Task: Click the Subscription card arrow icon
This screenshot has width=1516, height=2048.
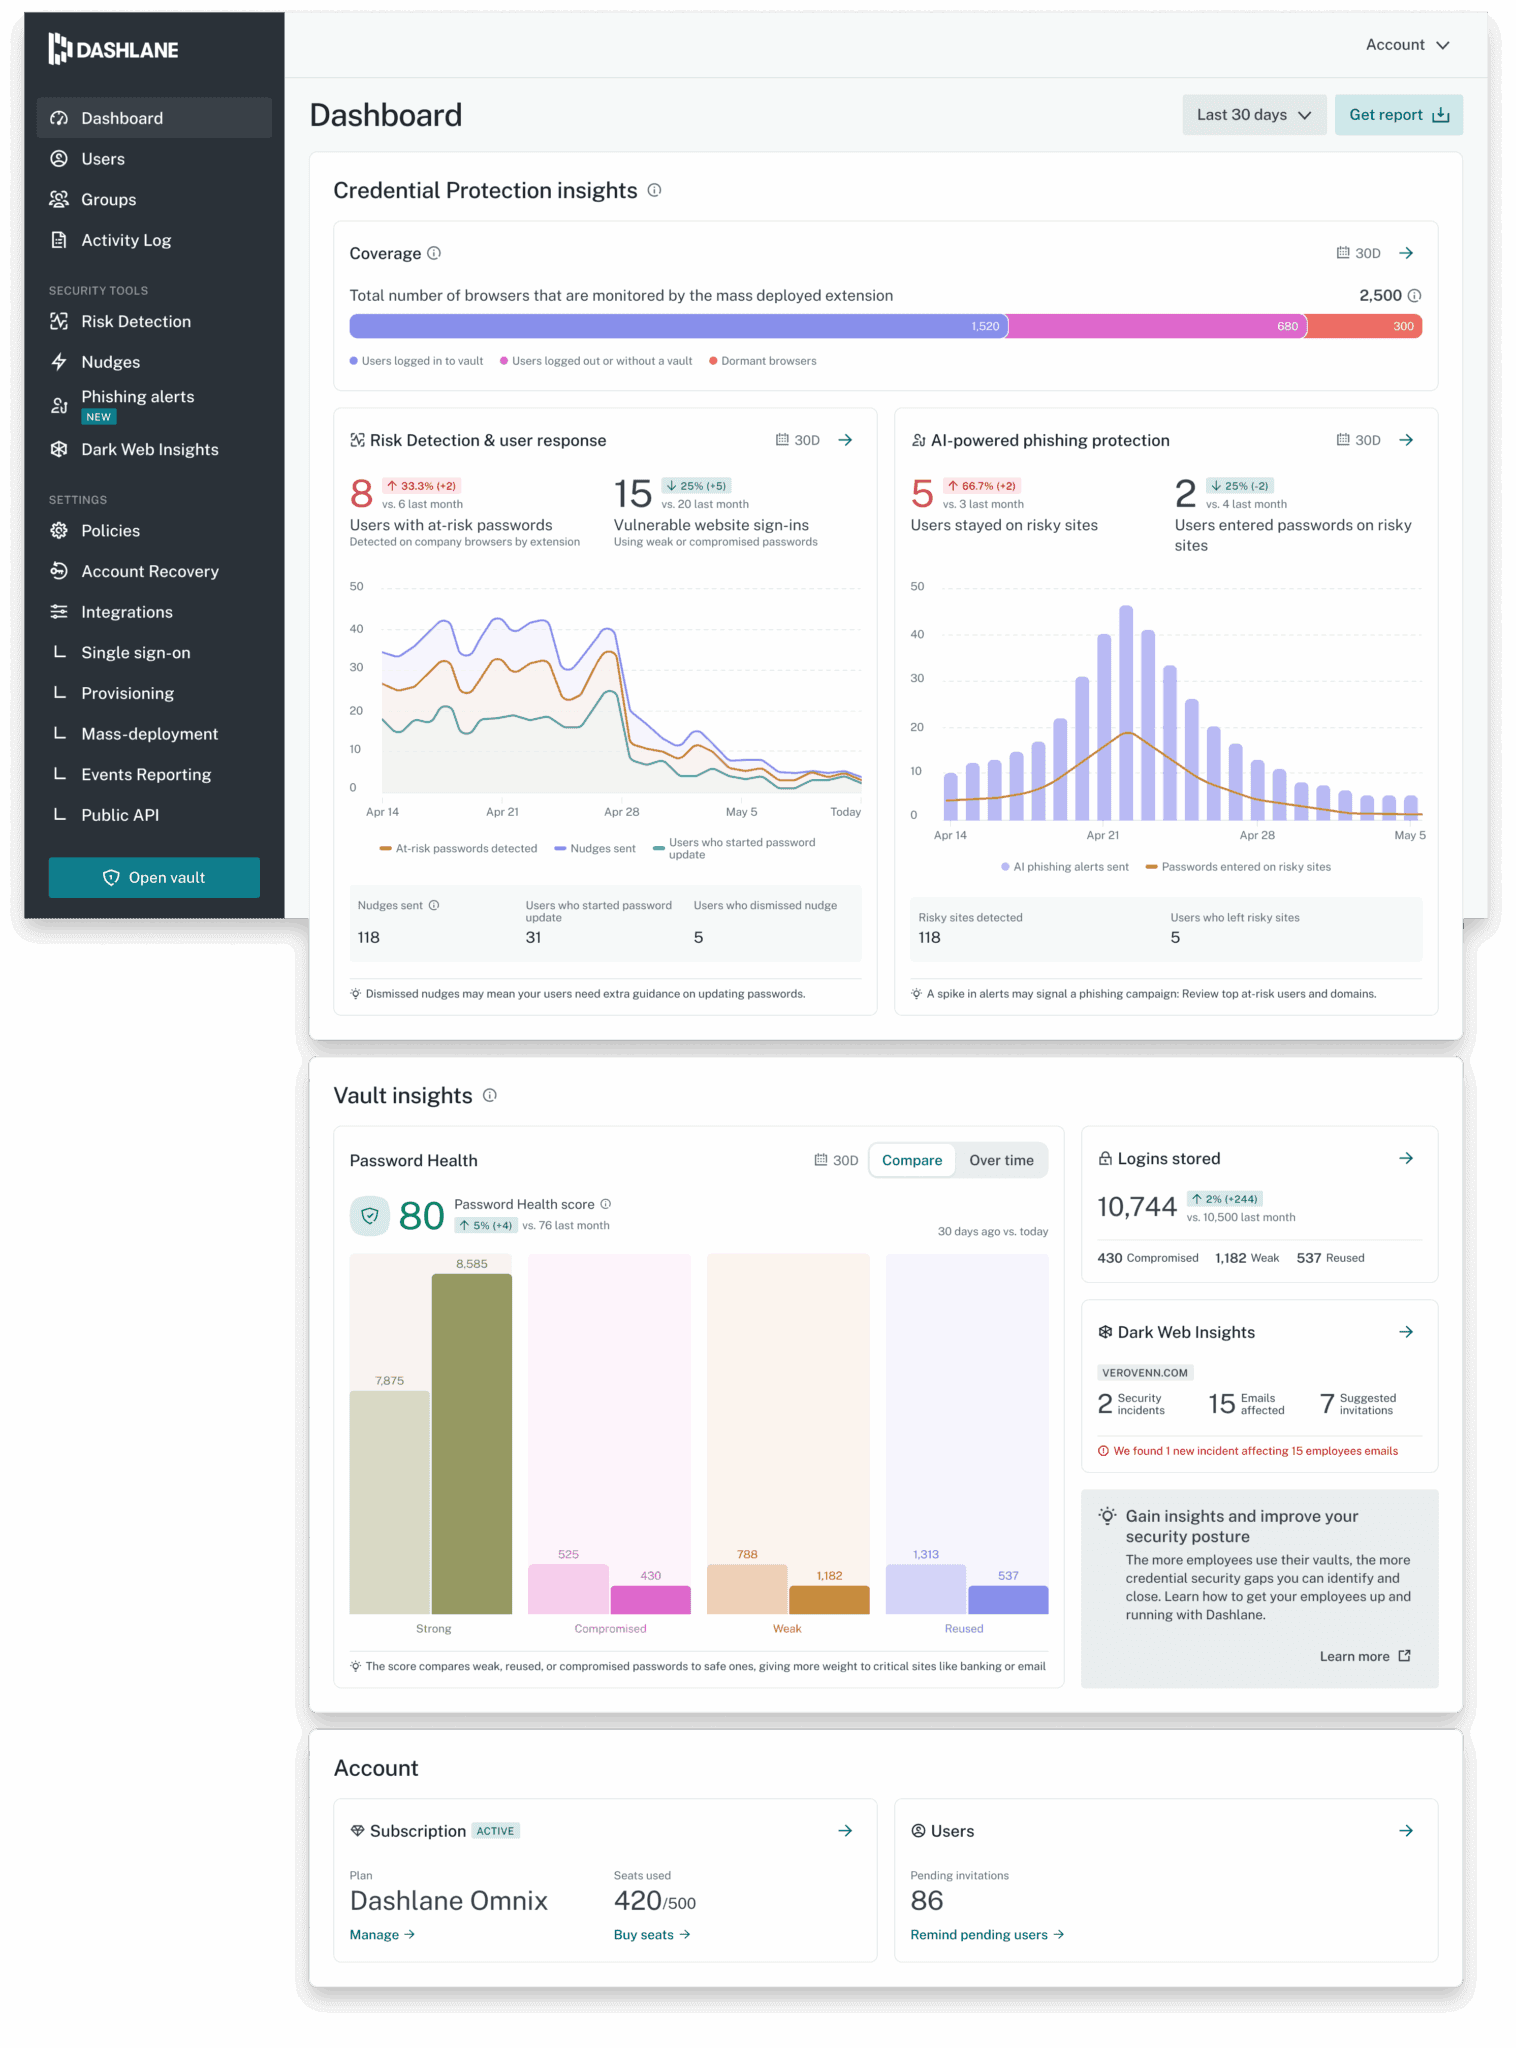Action: (845, 1830)
